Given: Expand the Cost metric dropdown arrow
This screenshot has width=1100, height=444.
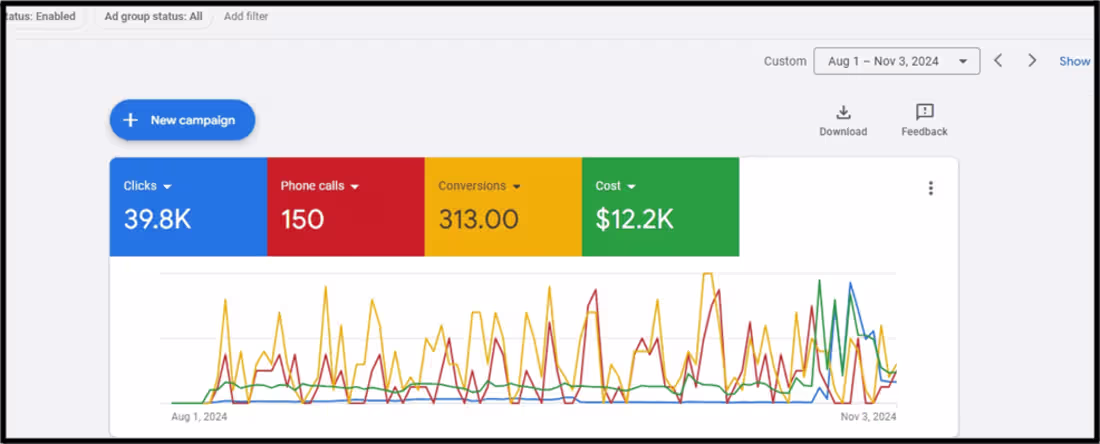Looking at the screenshot, I should (632, 187).
